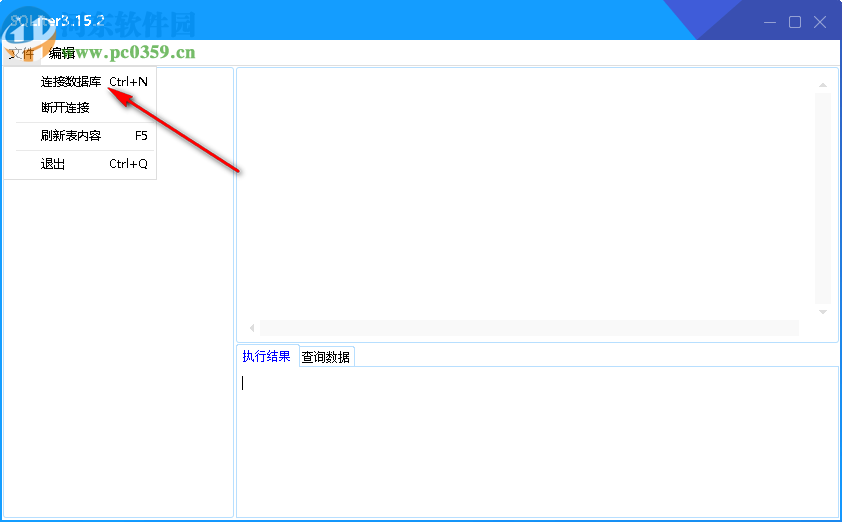Open the 文件 menu
Image resolution: width=842 pixels, height=522 pixels.
(21, 53)
